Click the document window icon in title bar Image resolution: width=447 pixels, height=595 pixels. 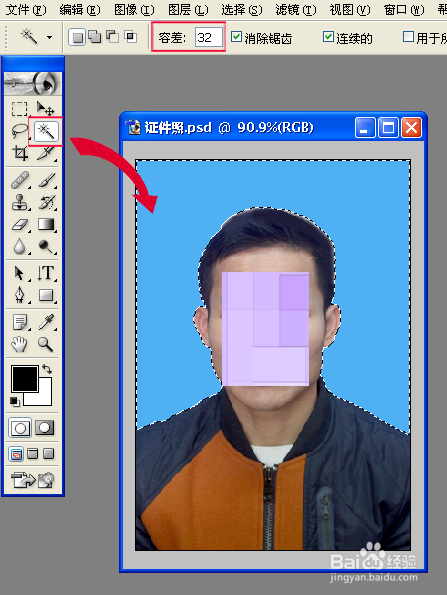click(x=133, y=128)
